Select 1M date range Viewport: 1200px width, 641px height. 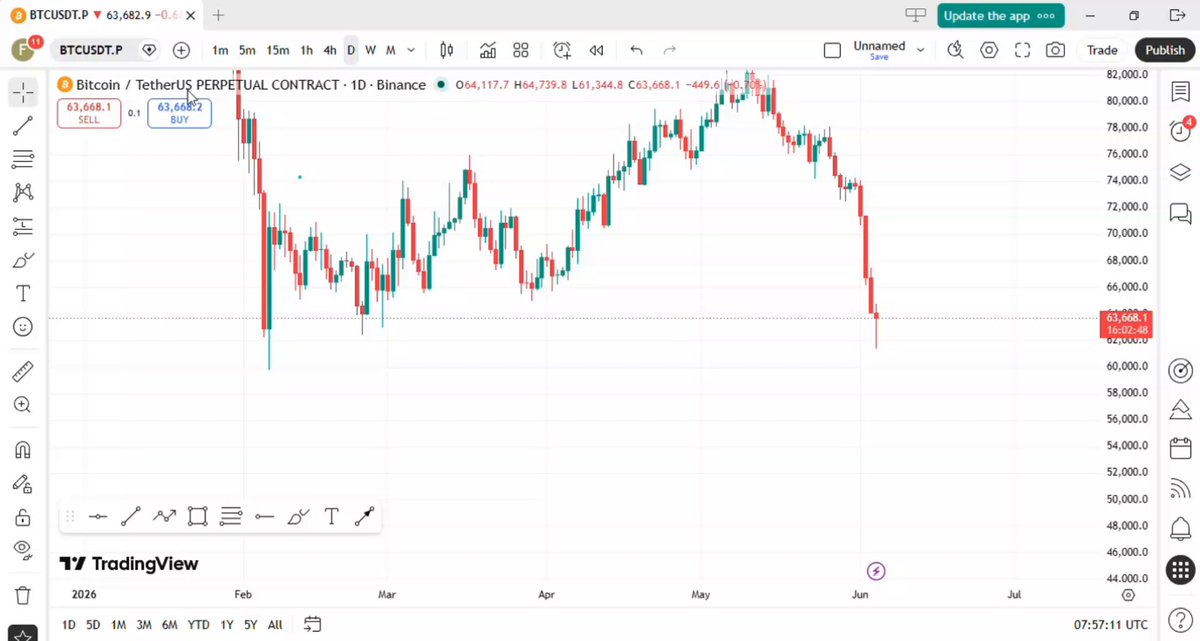click(x=118, y=625)
